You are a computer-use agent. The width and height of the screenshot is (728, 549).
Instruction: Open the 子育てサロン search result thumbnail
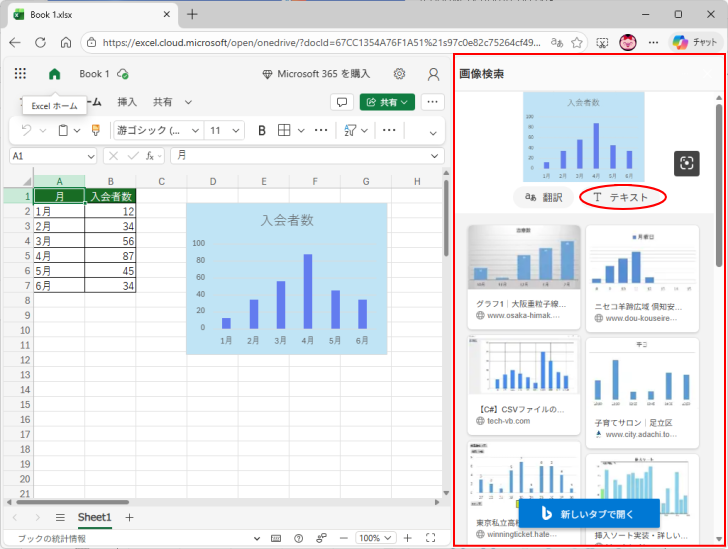[x=642, y=381]
